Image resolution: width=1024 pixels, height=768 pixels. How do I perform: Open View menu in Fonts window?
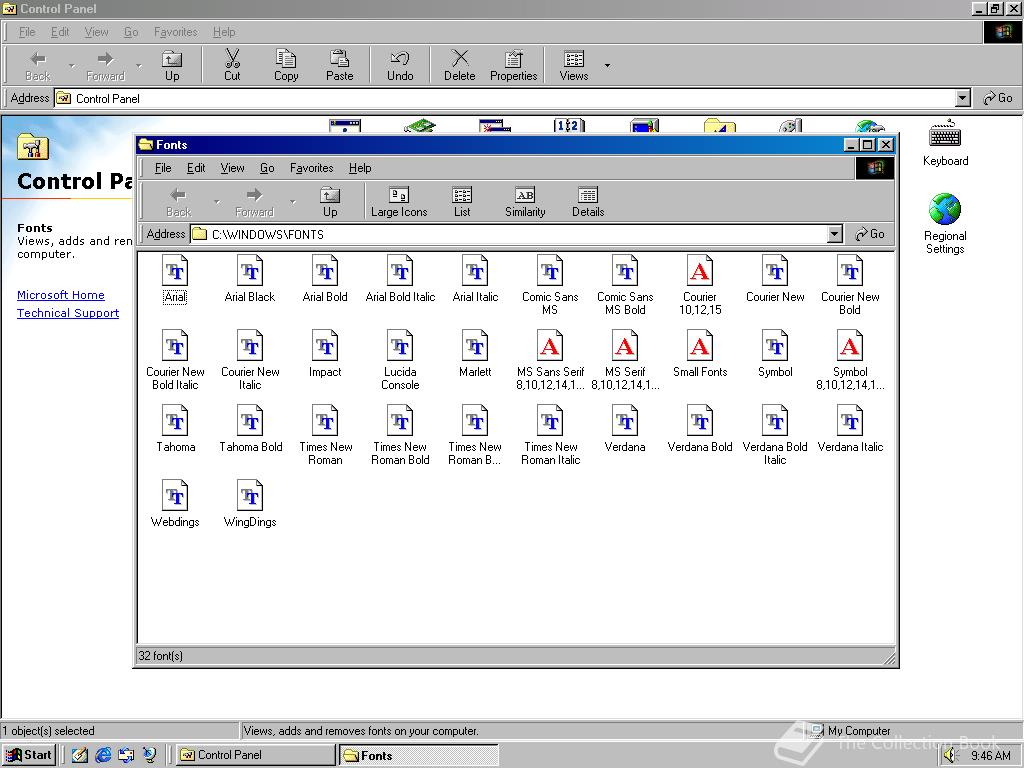coord(232,168)
